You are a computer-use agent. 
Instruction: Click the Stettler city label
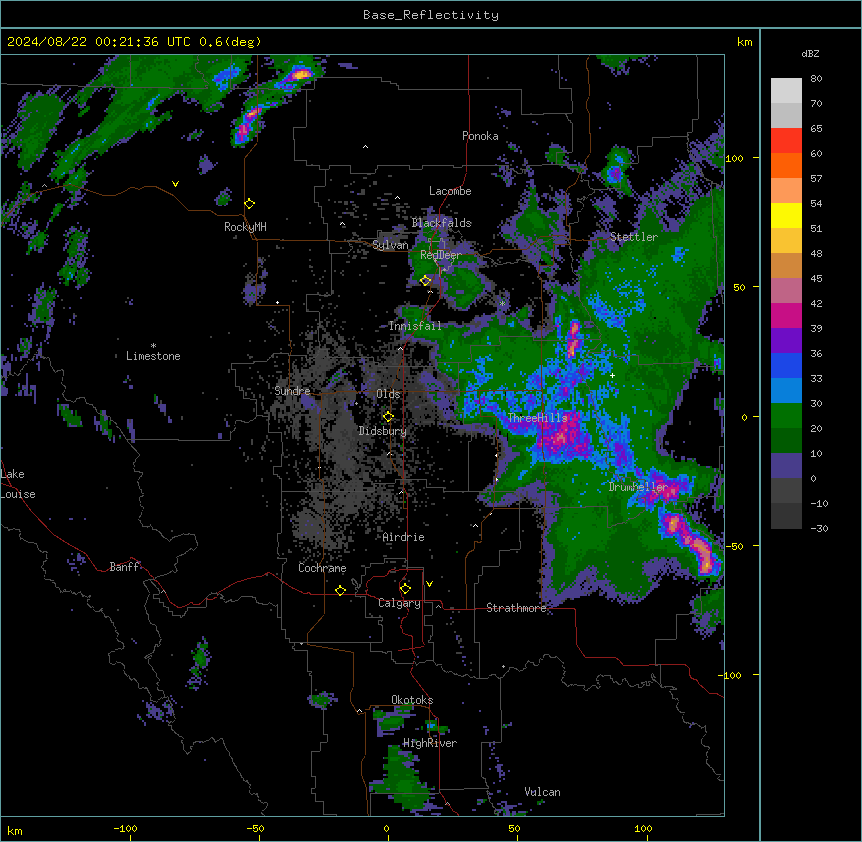pyautogui.click(x=634, y=237)
